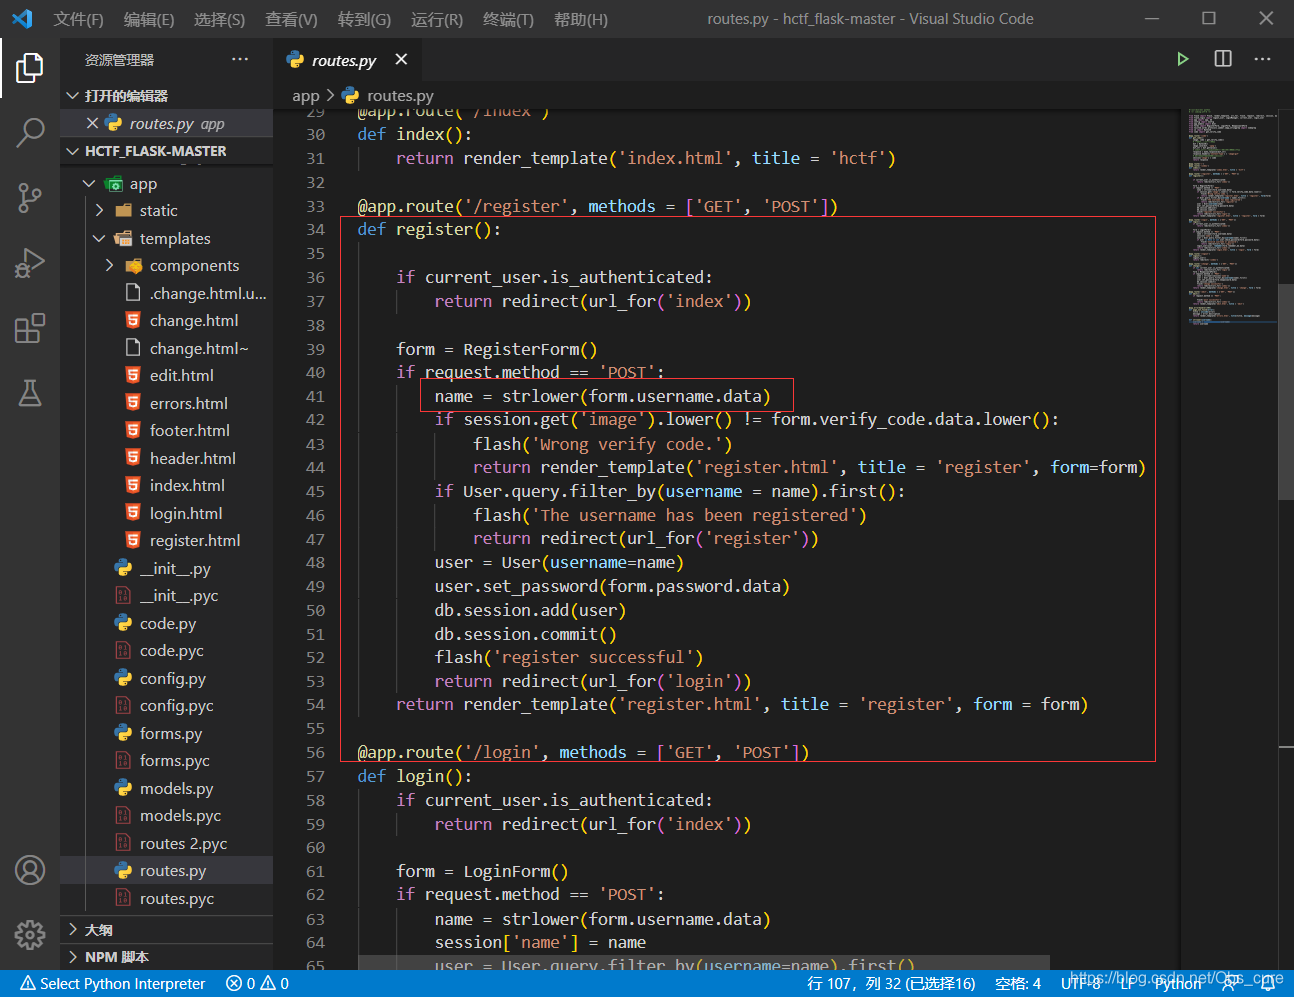Close the routes.py editor tab
1294x997 pixels.
pyautogui.click(x=401, y=60)
